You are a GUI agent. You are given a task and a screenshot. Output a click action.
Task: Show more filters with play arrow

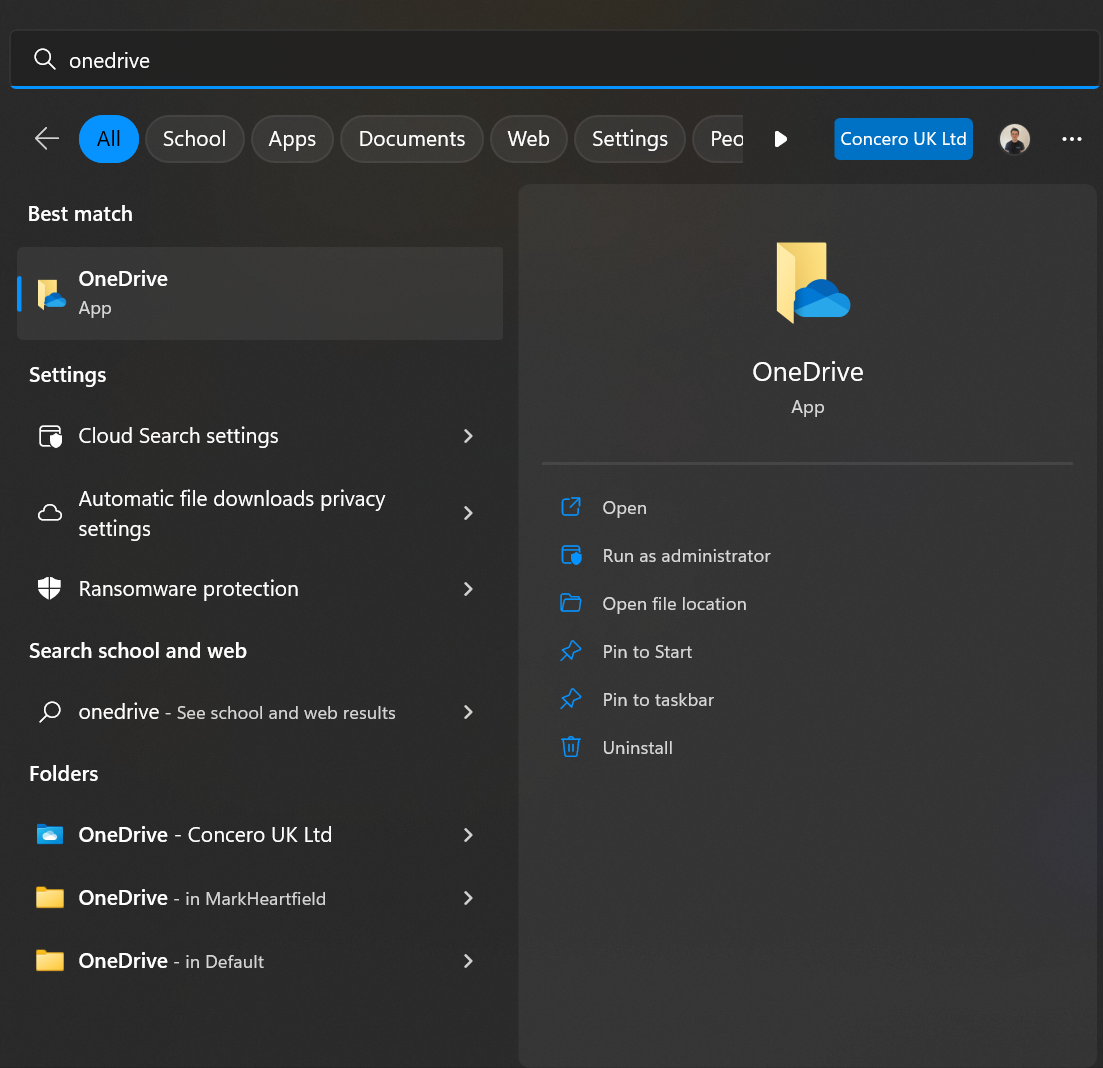pyautogui.click(x=780, y=139)
